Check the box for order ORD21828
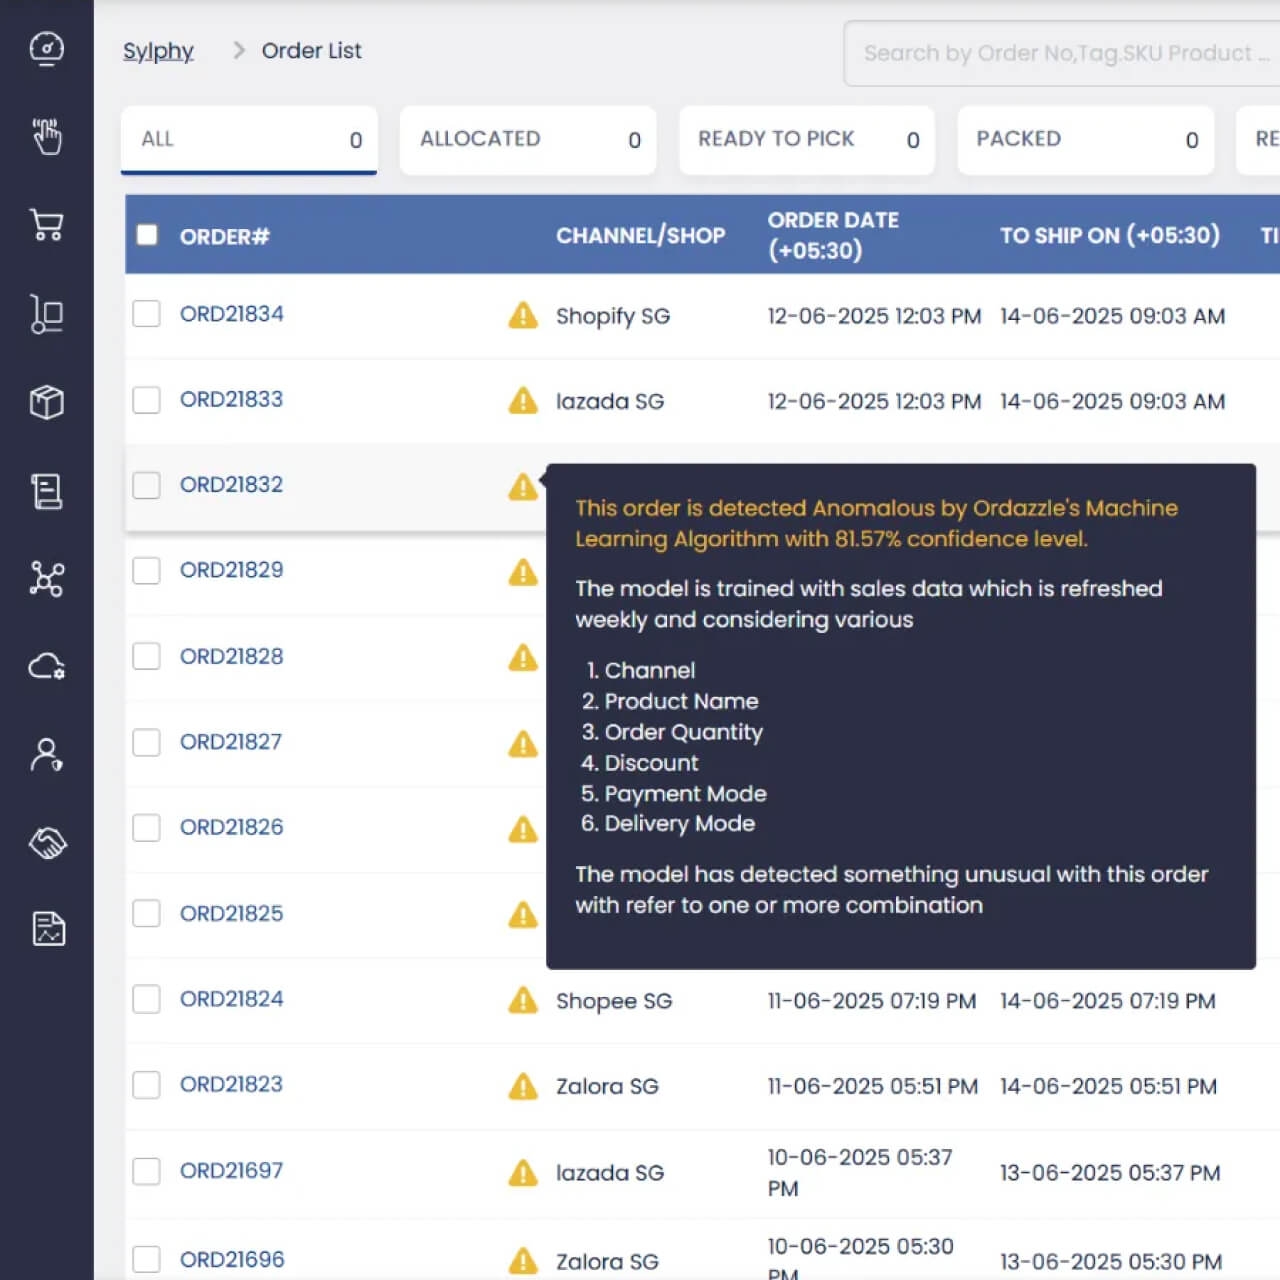Viewport: 1280px width, 1280px height. (147, 656)
